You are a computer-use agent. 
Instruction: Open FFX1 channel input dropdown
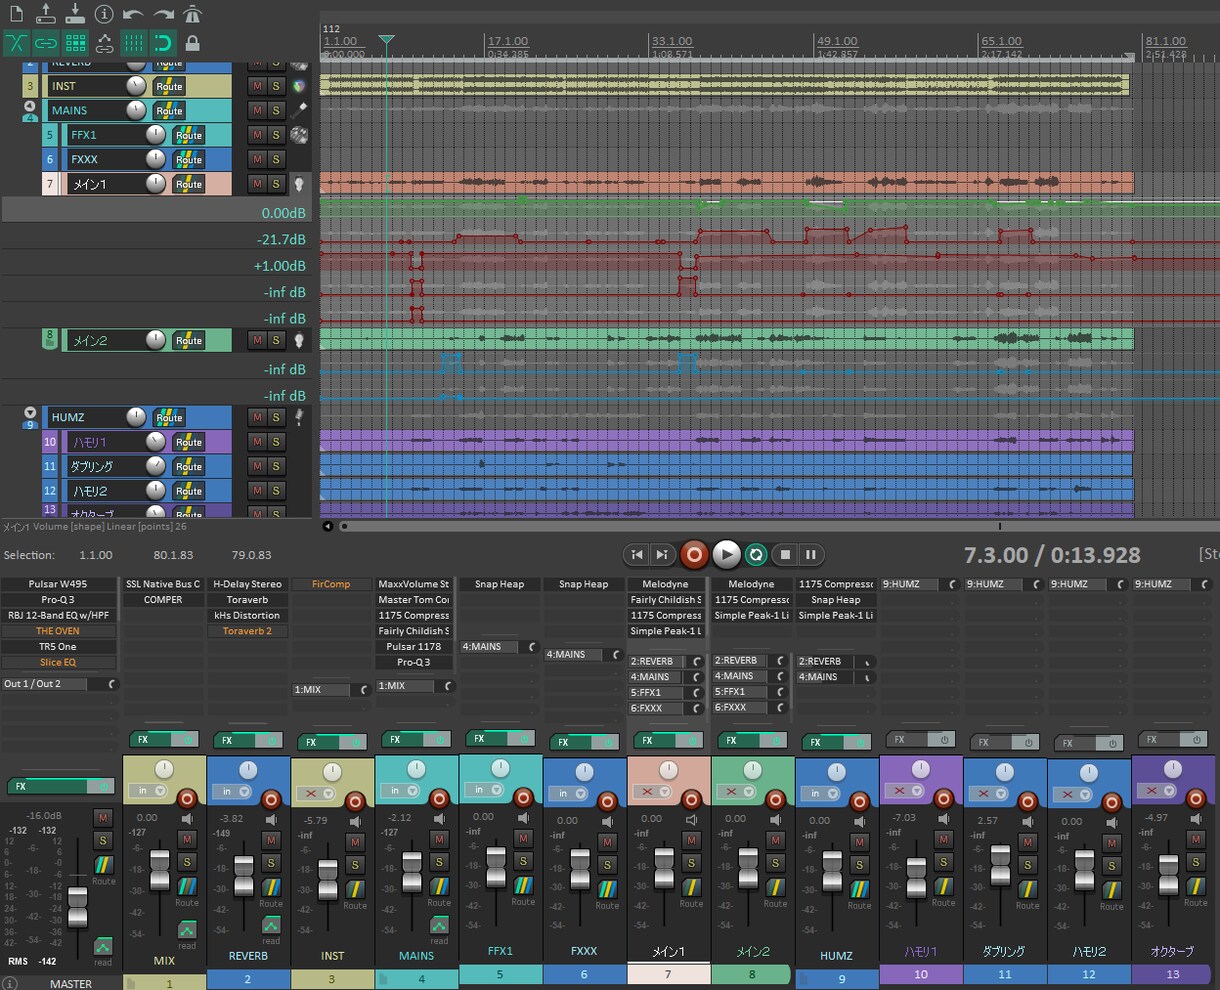coord(486,789)
